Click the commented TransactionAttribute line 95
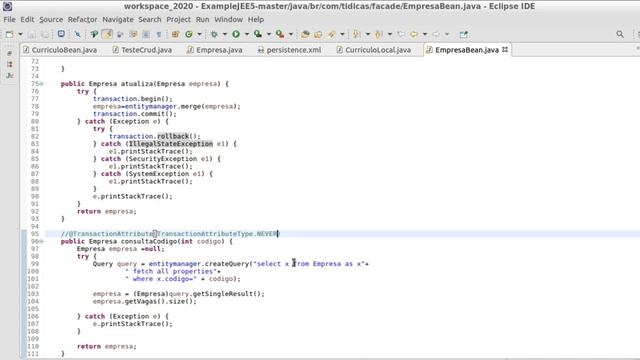Viewport: 640px width, 360px height. 170,234
